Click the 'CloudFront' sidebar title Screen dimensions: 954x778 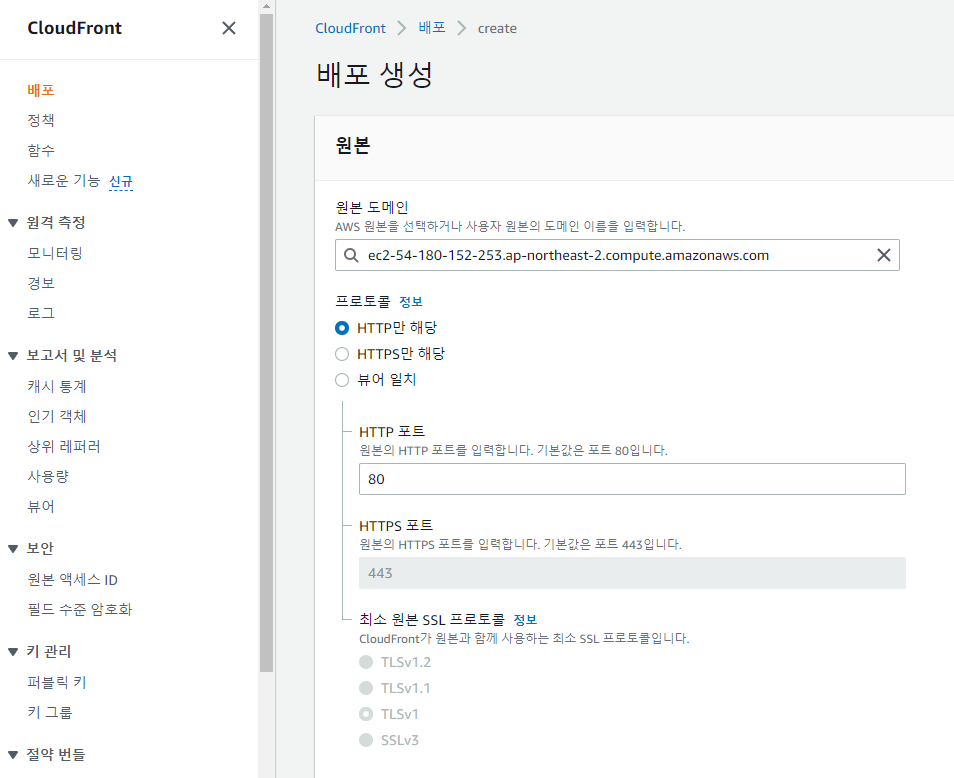pyautogui.click(x=75, y=28)
